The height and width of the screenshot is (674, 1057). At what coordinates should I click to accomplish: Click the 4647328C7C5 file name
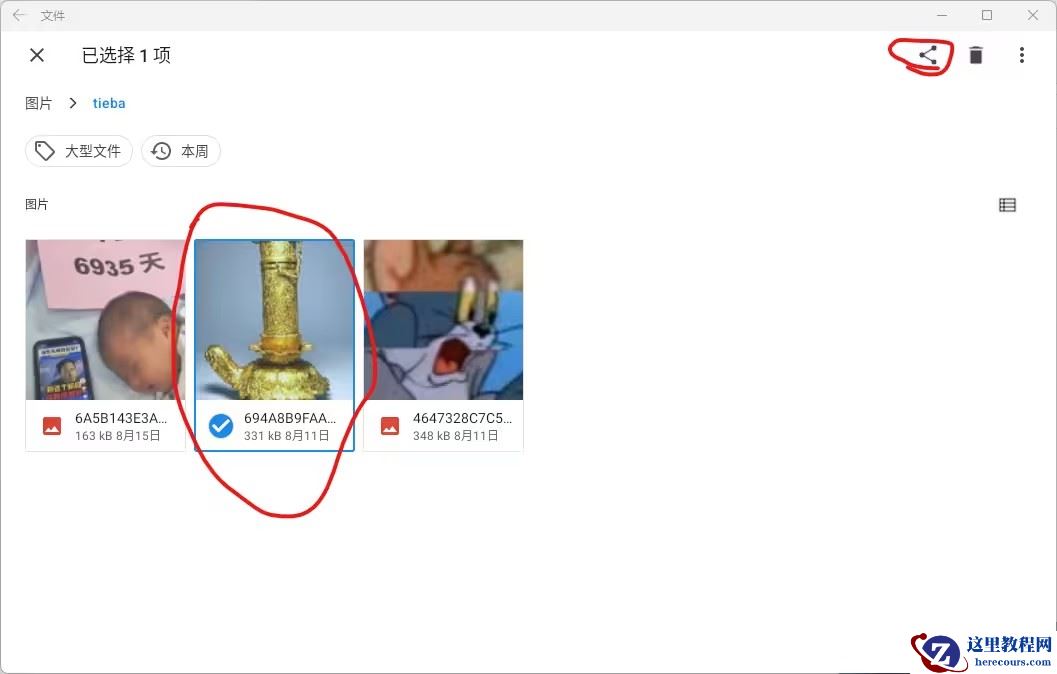(462, 419)
